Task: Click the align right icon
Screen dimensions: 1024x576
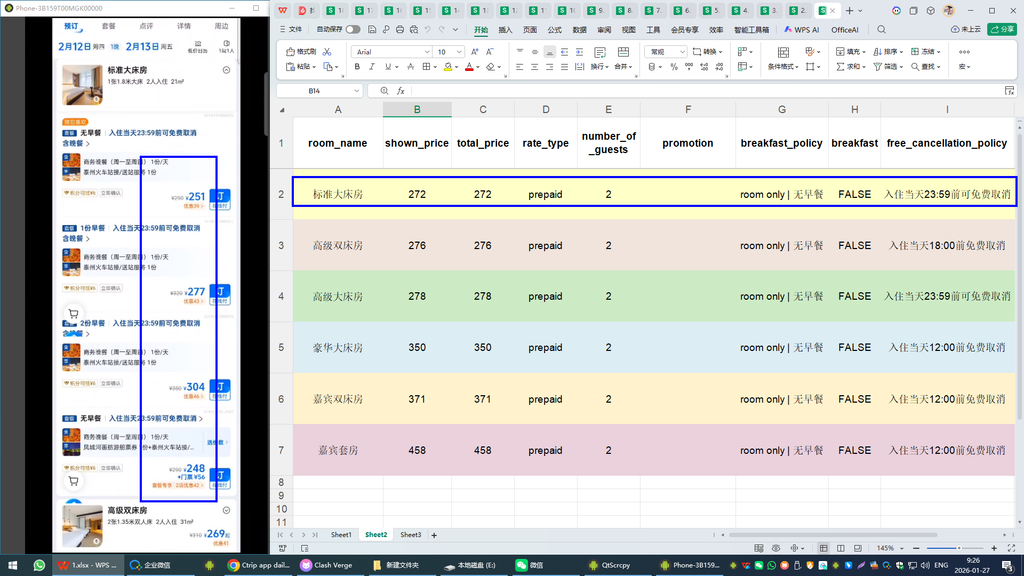Action: 549,67
